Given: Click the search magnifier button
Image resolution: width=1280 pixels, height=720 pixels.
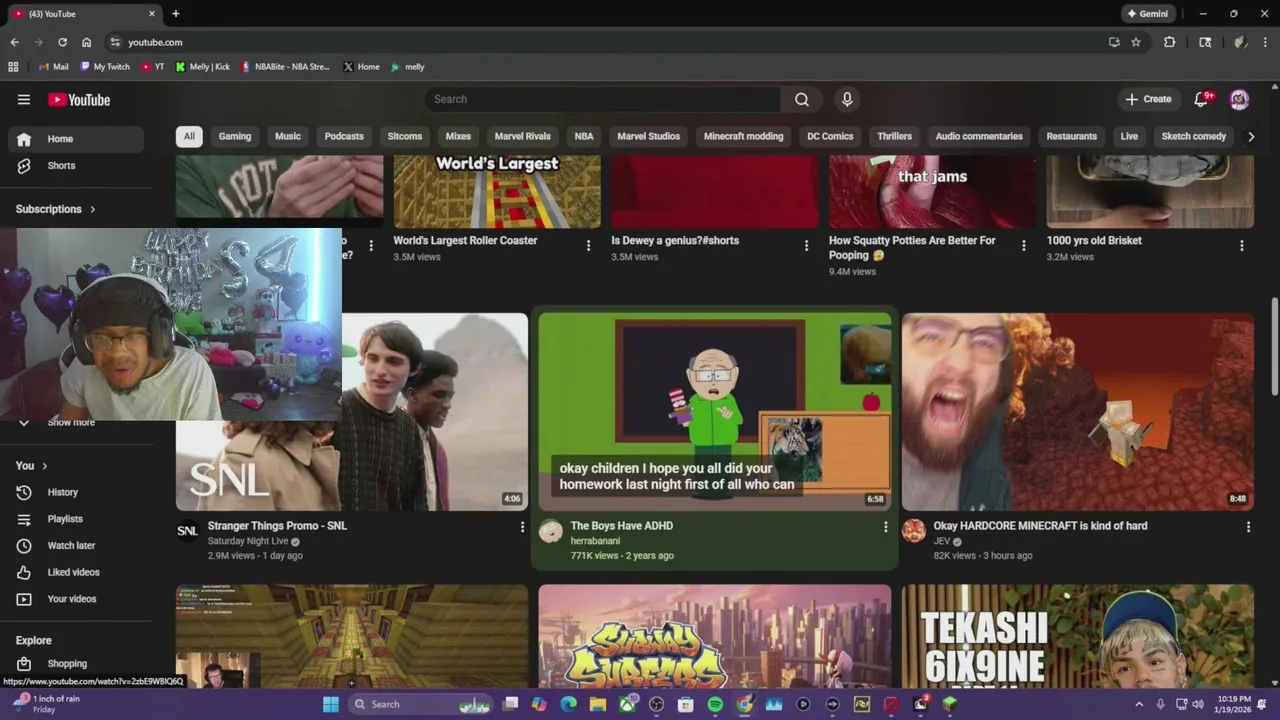Looking at the screenshot, I should 802,99.
